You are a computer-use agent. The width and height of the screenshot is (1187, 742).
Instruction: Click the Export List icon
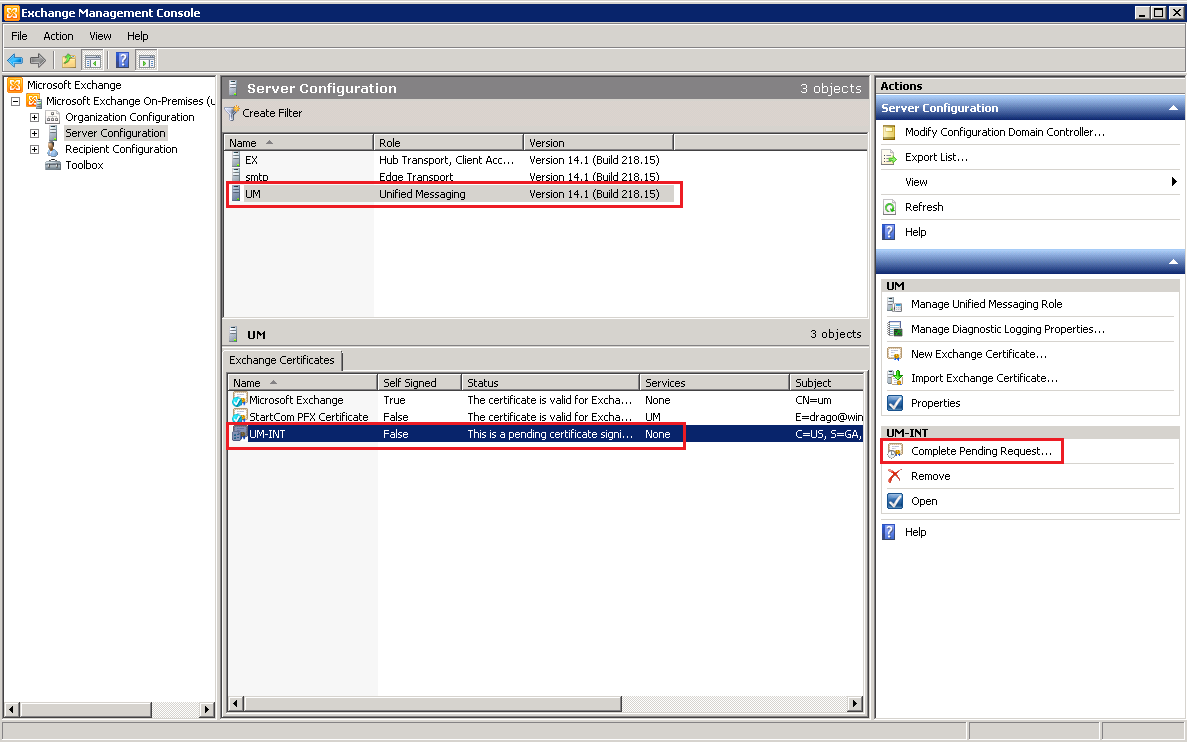point(889,157)
